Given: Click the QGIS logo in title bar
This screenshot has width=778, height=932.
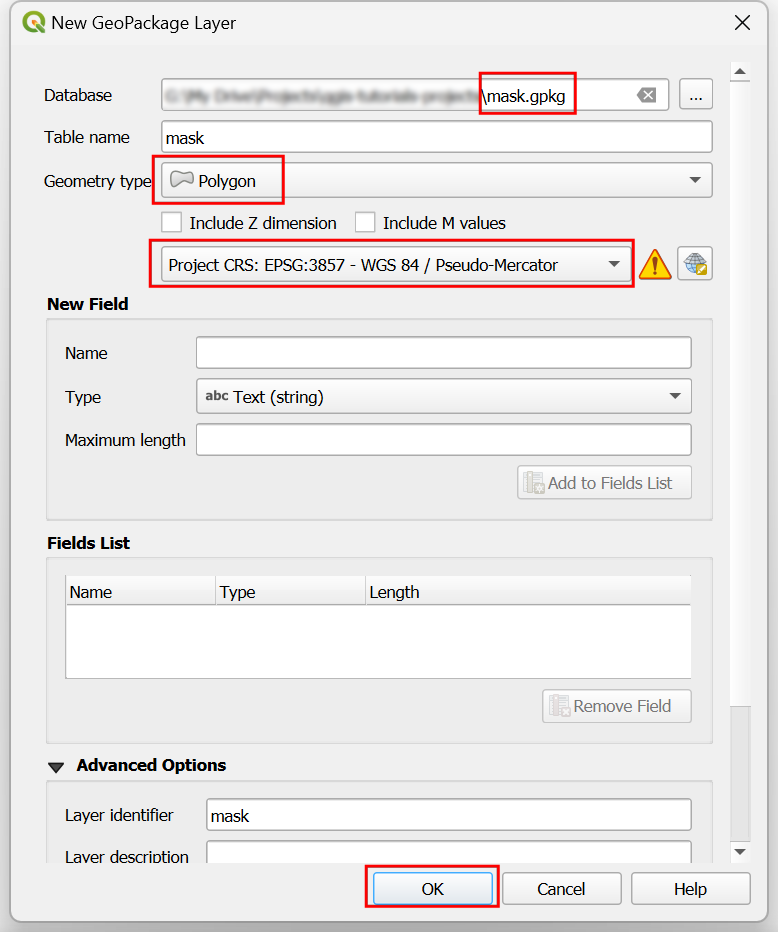Looking at the screenshot, I should coord(33,22).
